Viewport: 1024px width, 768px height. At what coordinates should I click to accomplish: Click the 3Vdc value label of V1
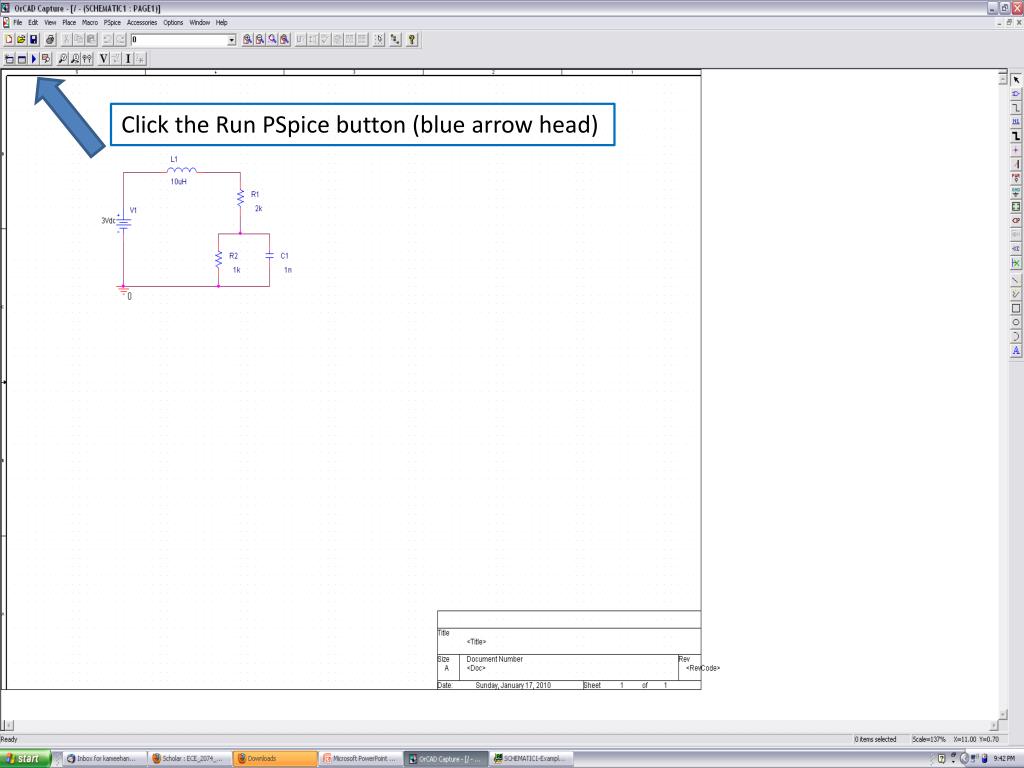coord(108,221)
